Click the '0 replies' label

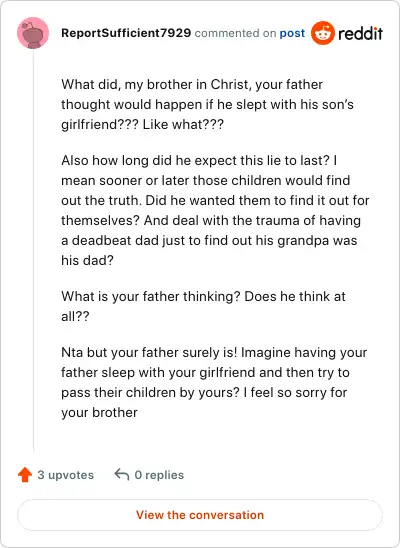[x=159, y=475]
